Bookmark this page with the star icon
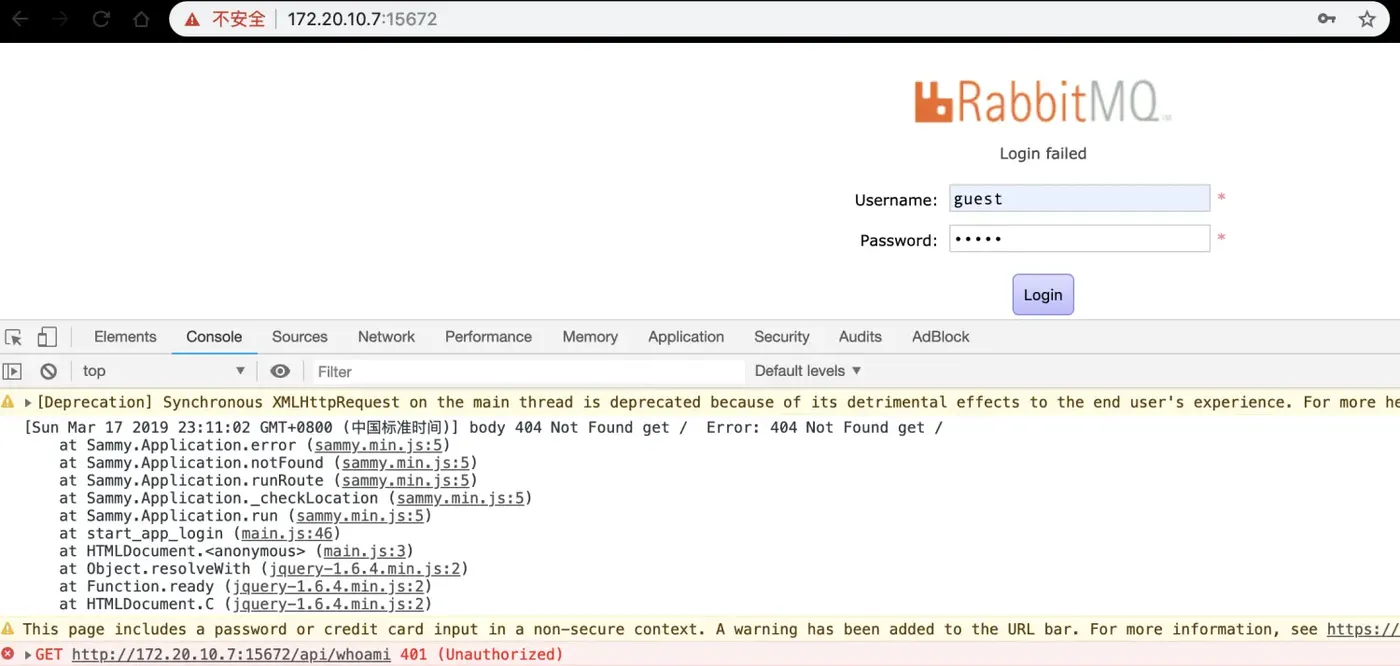Screen dimensions: 1400x666 point(1367,19)
